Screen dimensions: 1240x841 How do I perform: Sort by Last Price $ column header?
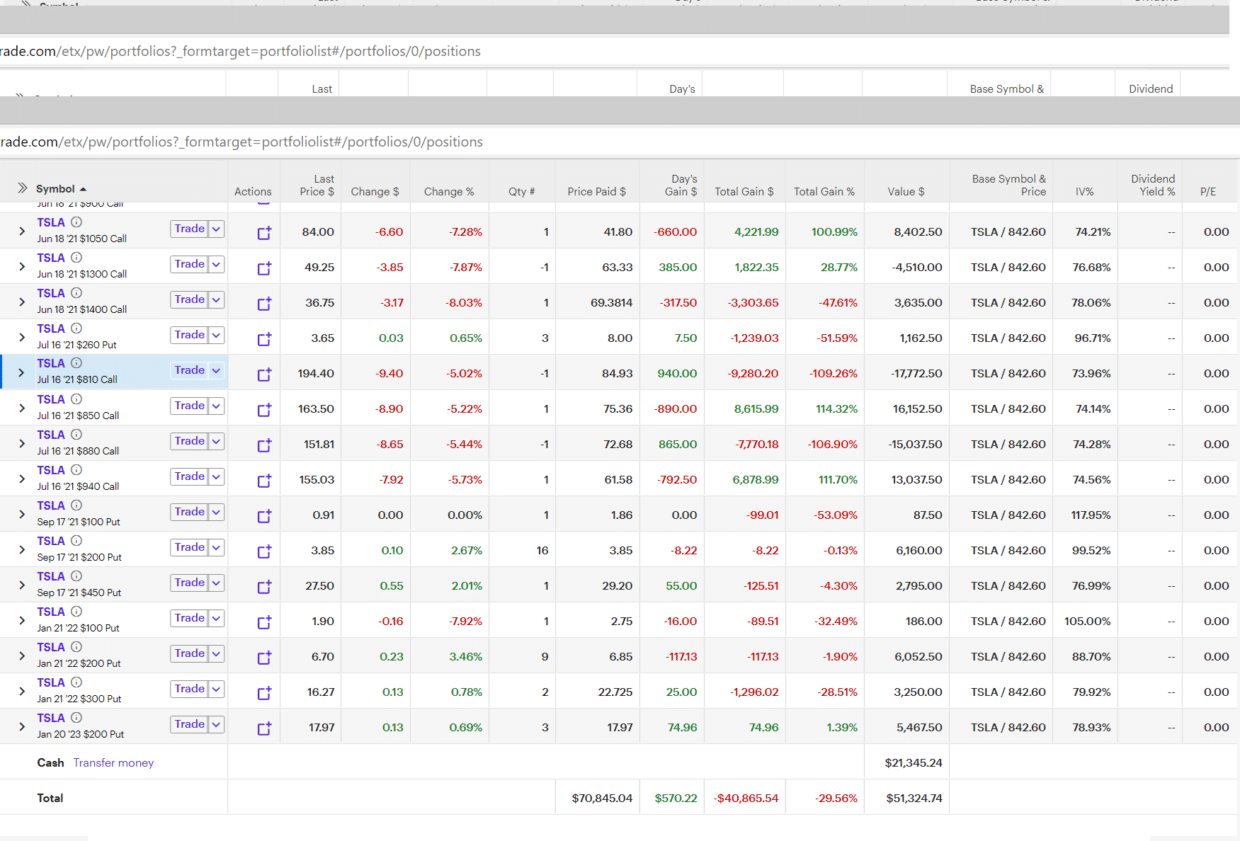click(318, 185)
